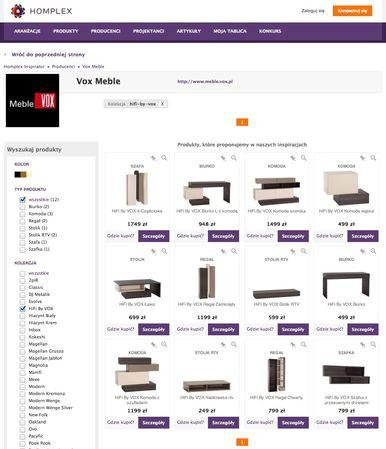Click magnifier icon on the Szafa product card
The image size is (386, 449).
pyautogui.click(x=164, y=158)
